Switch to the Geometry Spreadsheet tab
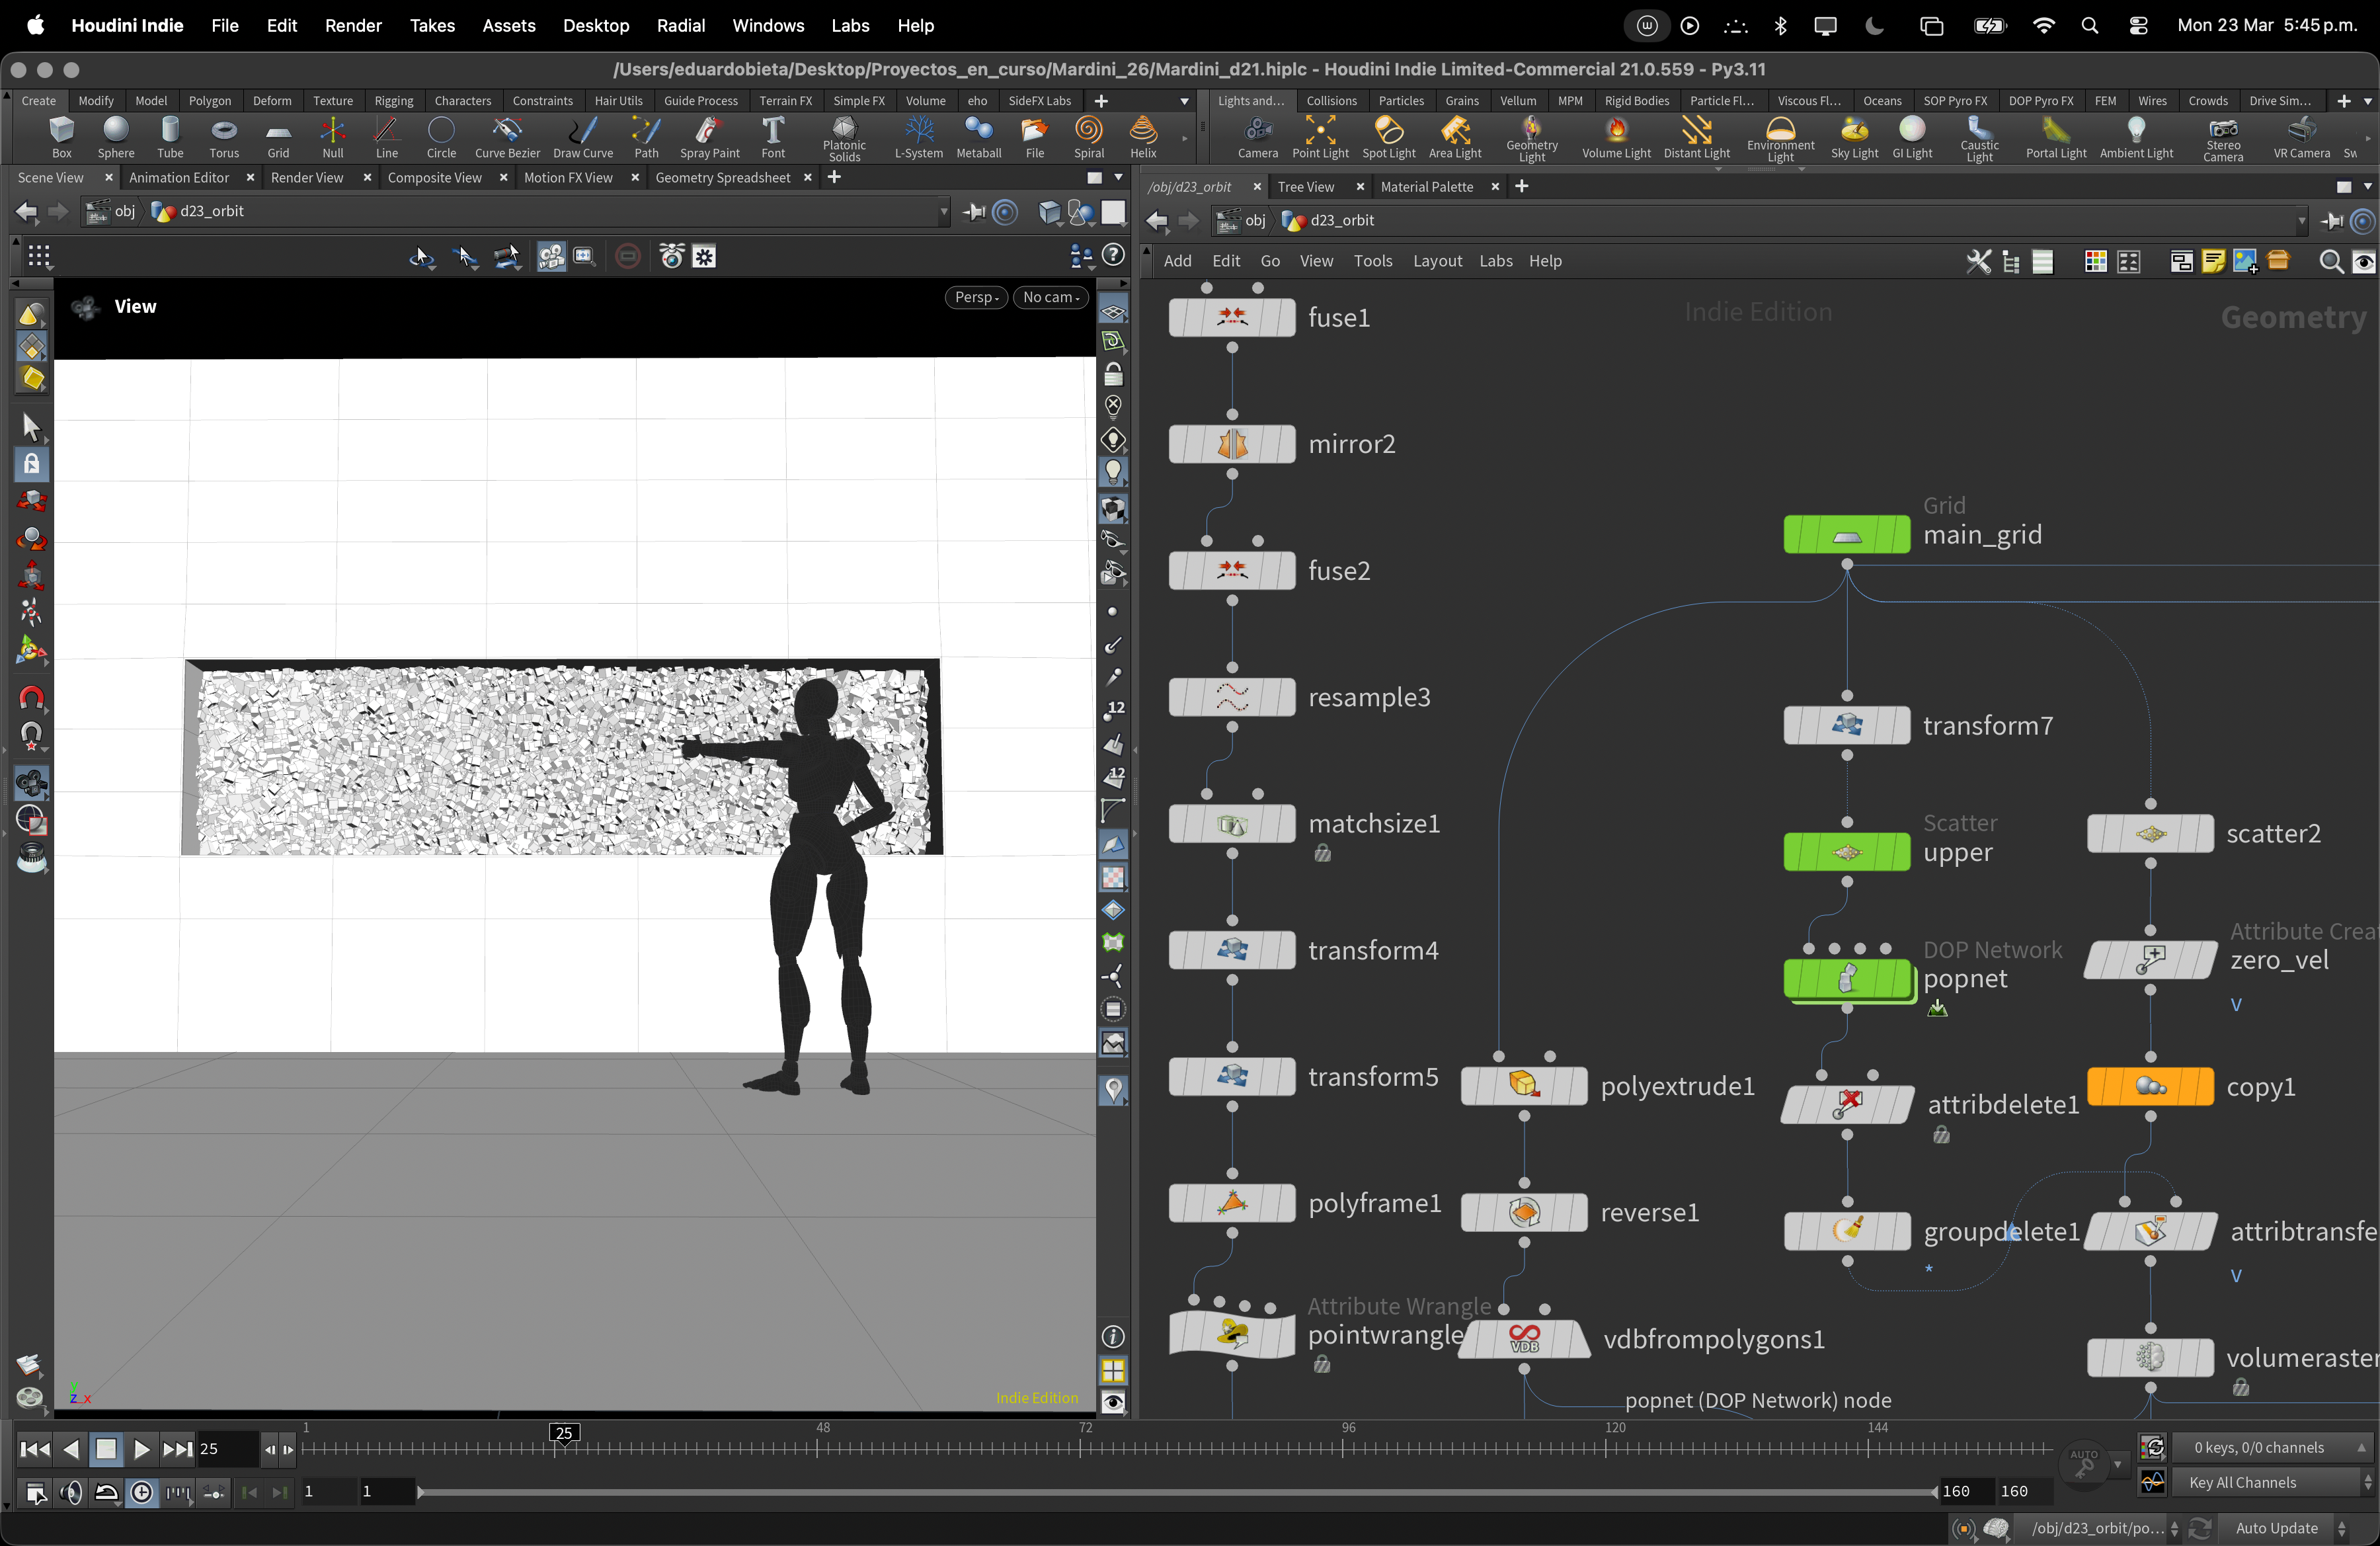2380x1546 pixels. point(722,177)
